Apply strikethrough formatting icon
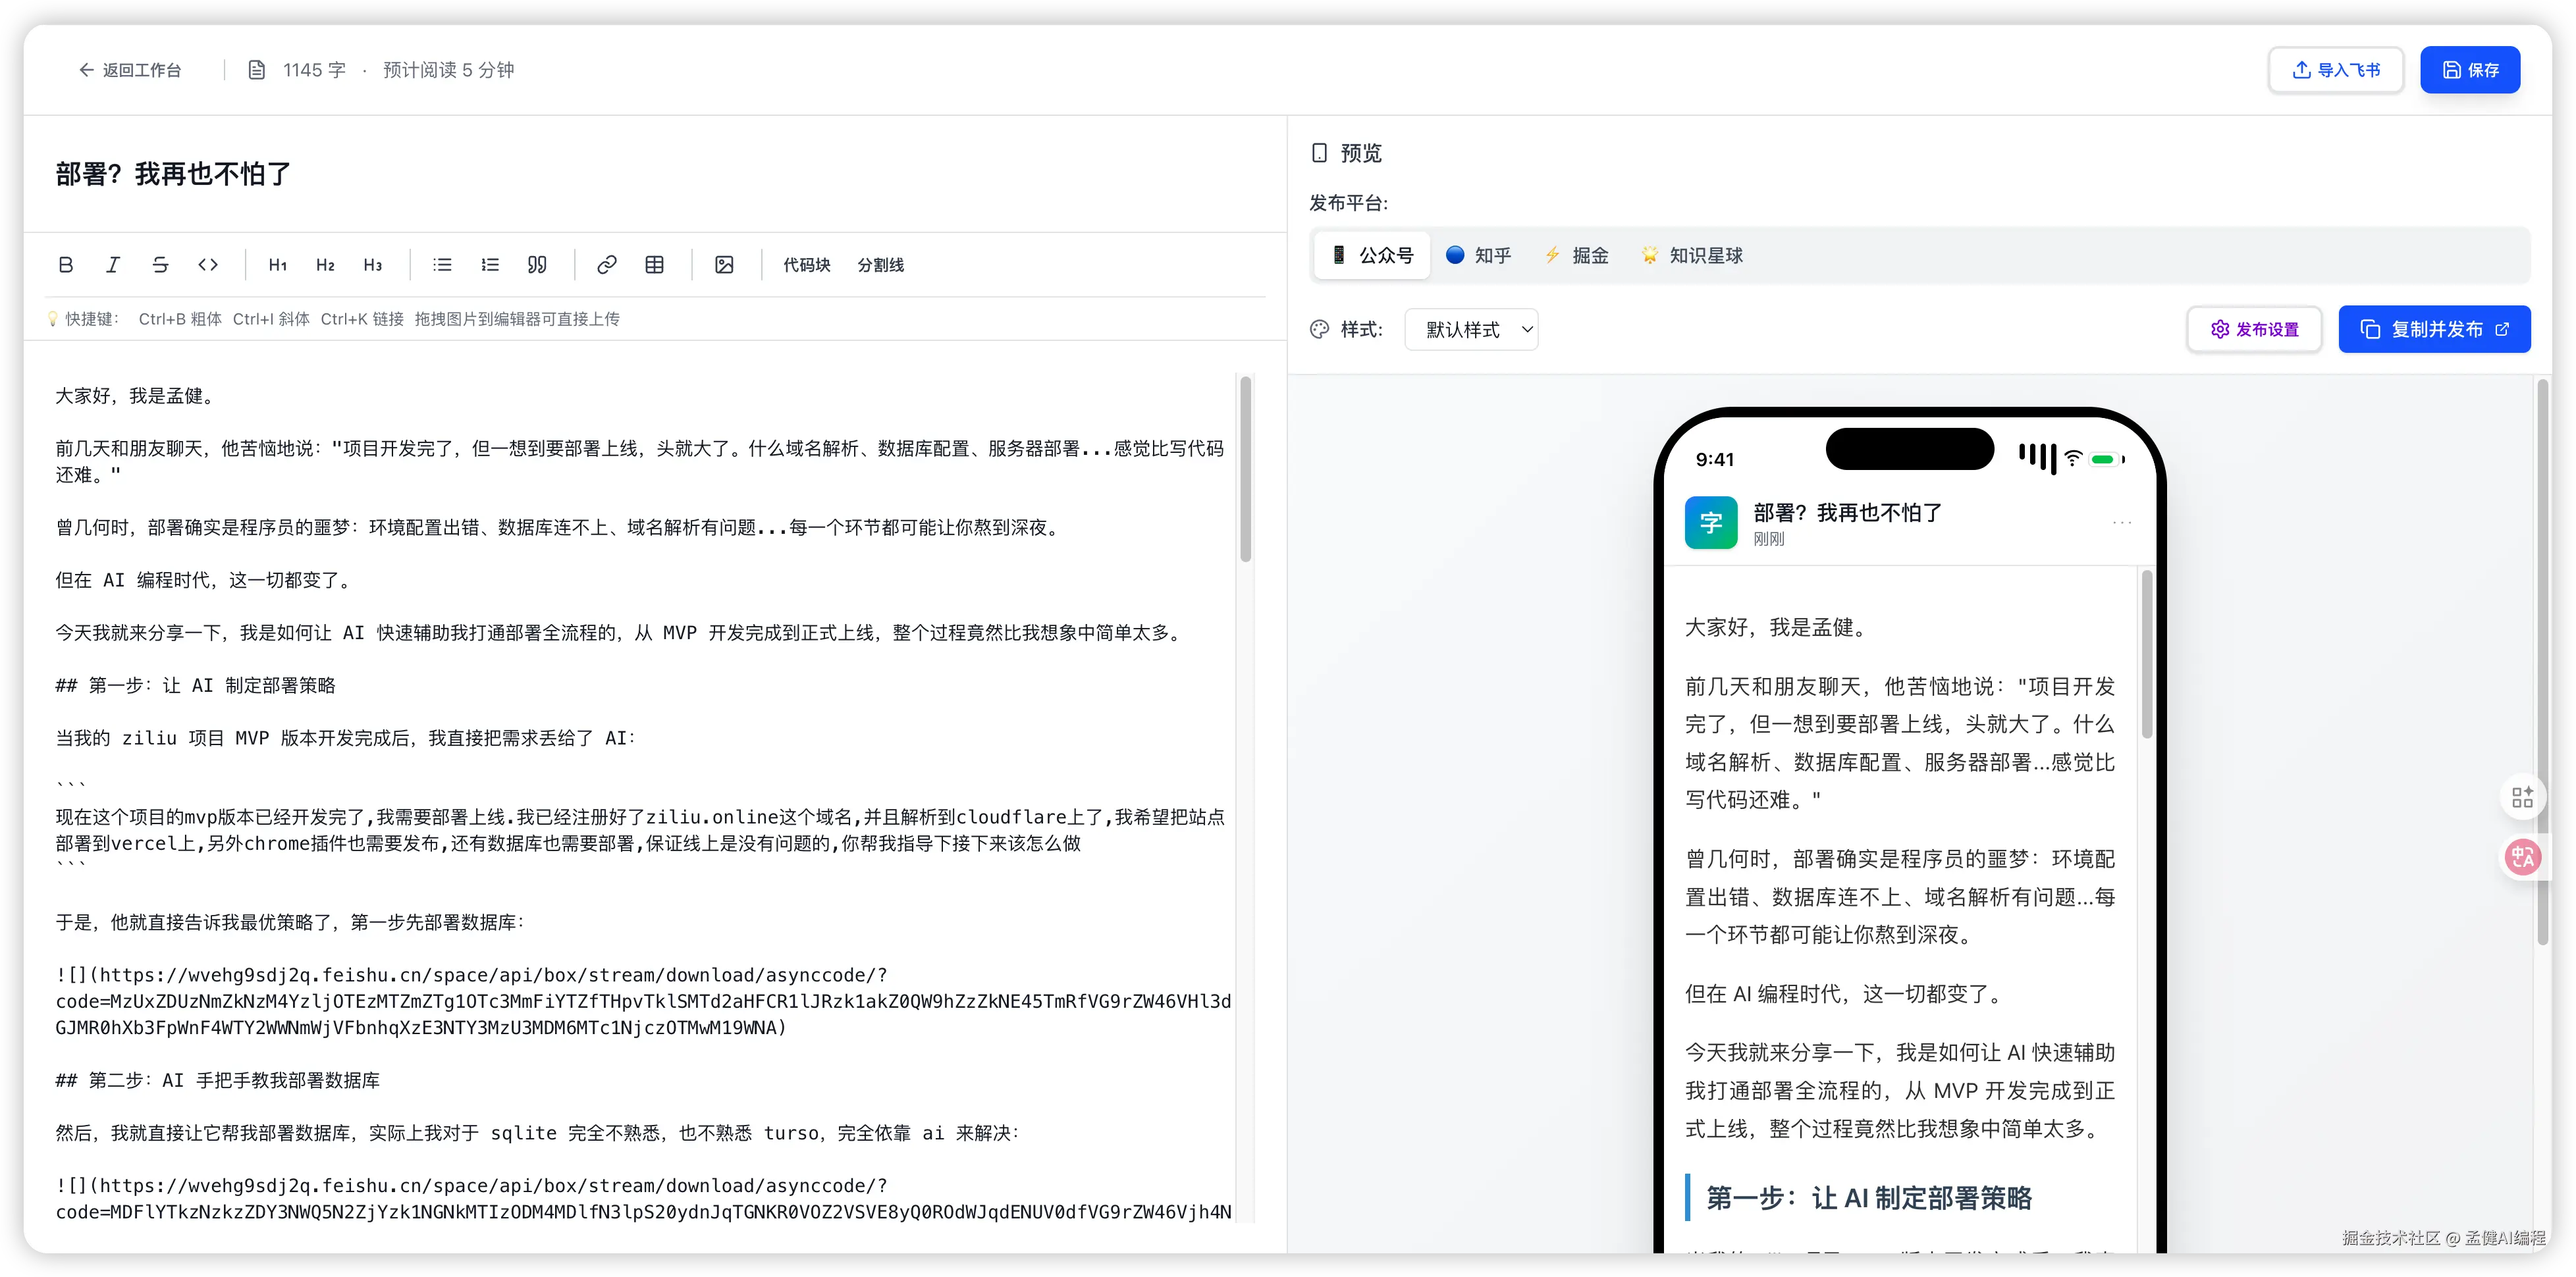2576x1277 pixels. (x=160, y=265)
